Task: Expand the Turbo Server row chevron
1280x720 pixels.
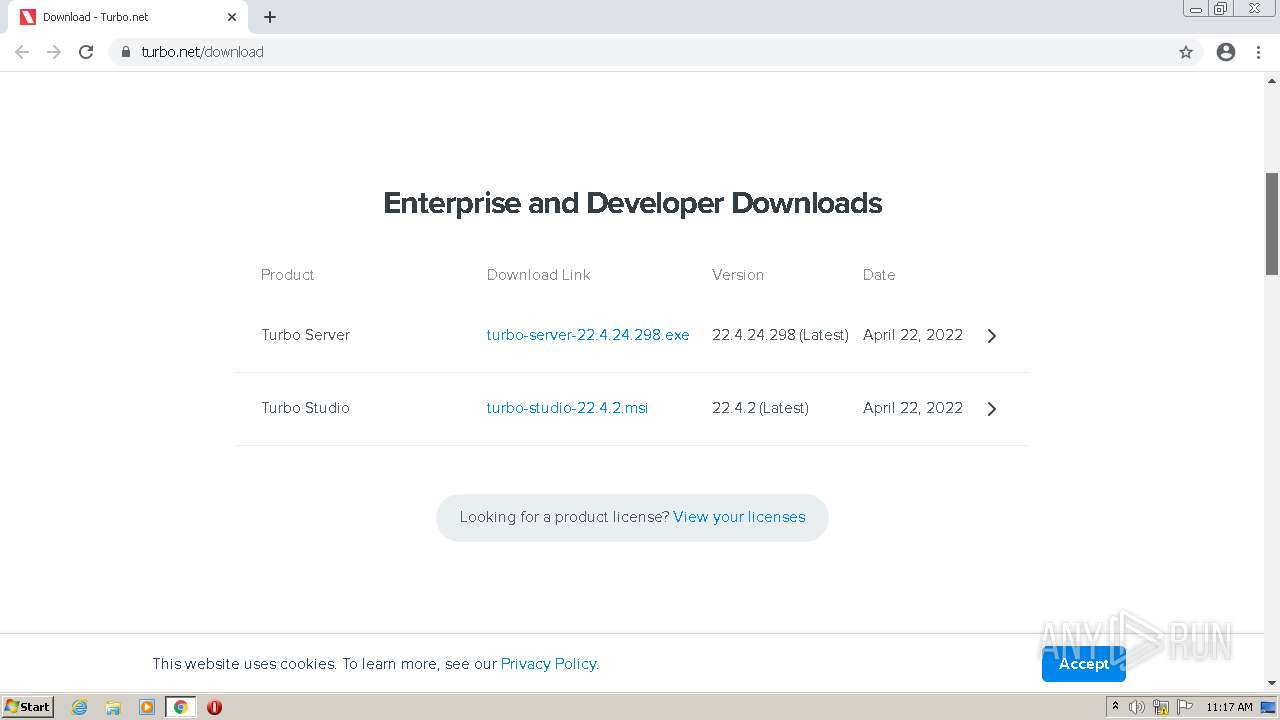Action: [x=992, y=336]
